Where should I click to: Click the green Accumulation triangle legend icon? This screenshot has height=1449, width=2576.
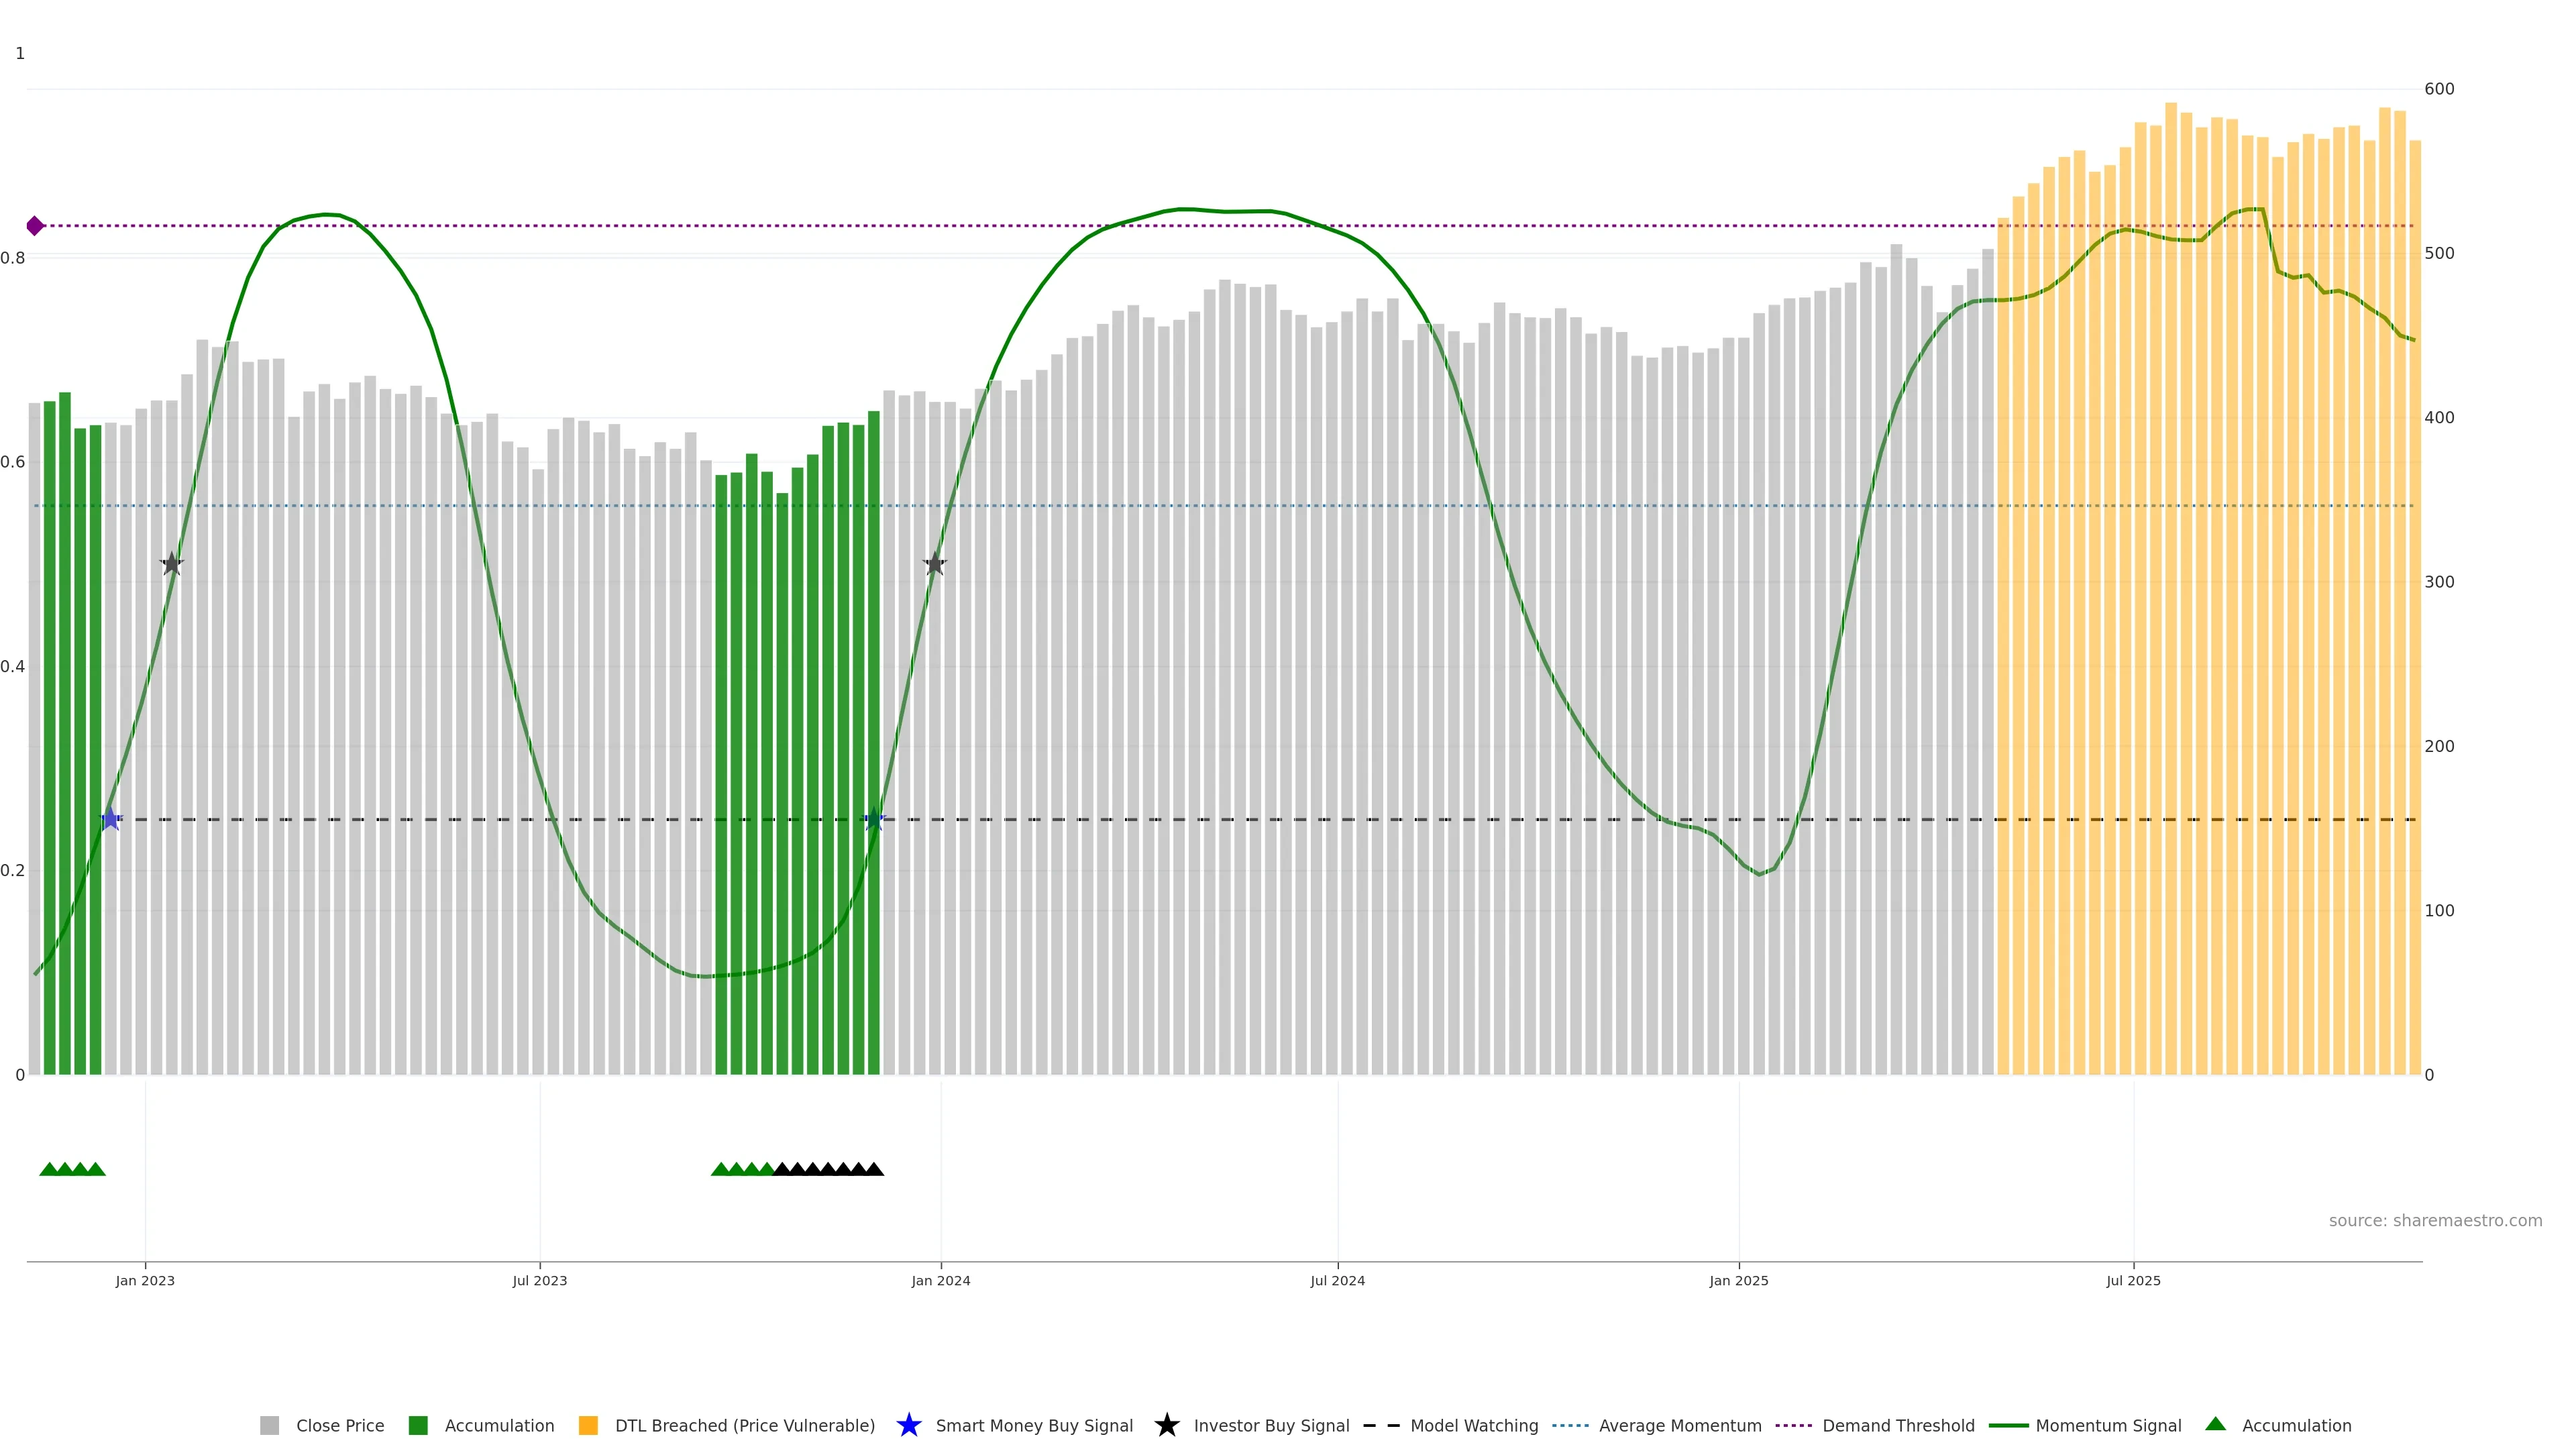click(x=2215, y=1424)
